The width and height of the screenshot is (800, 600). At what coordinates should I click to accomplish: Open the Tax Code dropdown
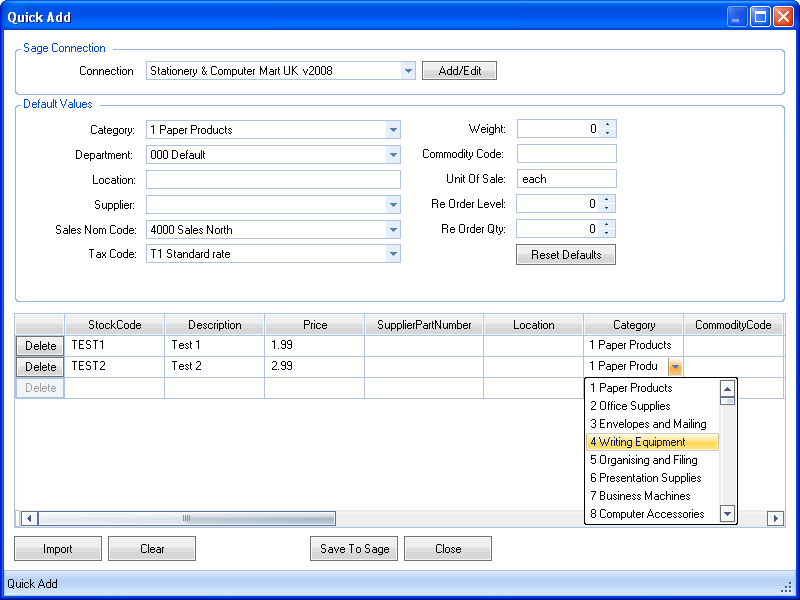pos(393,254)
